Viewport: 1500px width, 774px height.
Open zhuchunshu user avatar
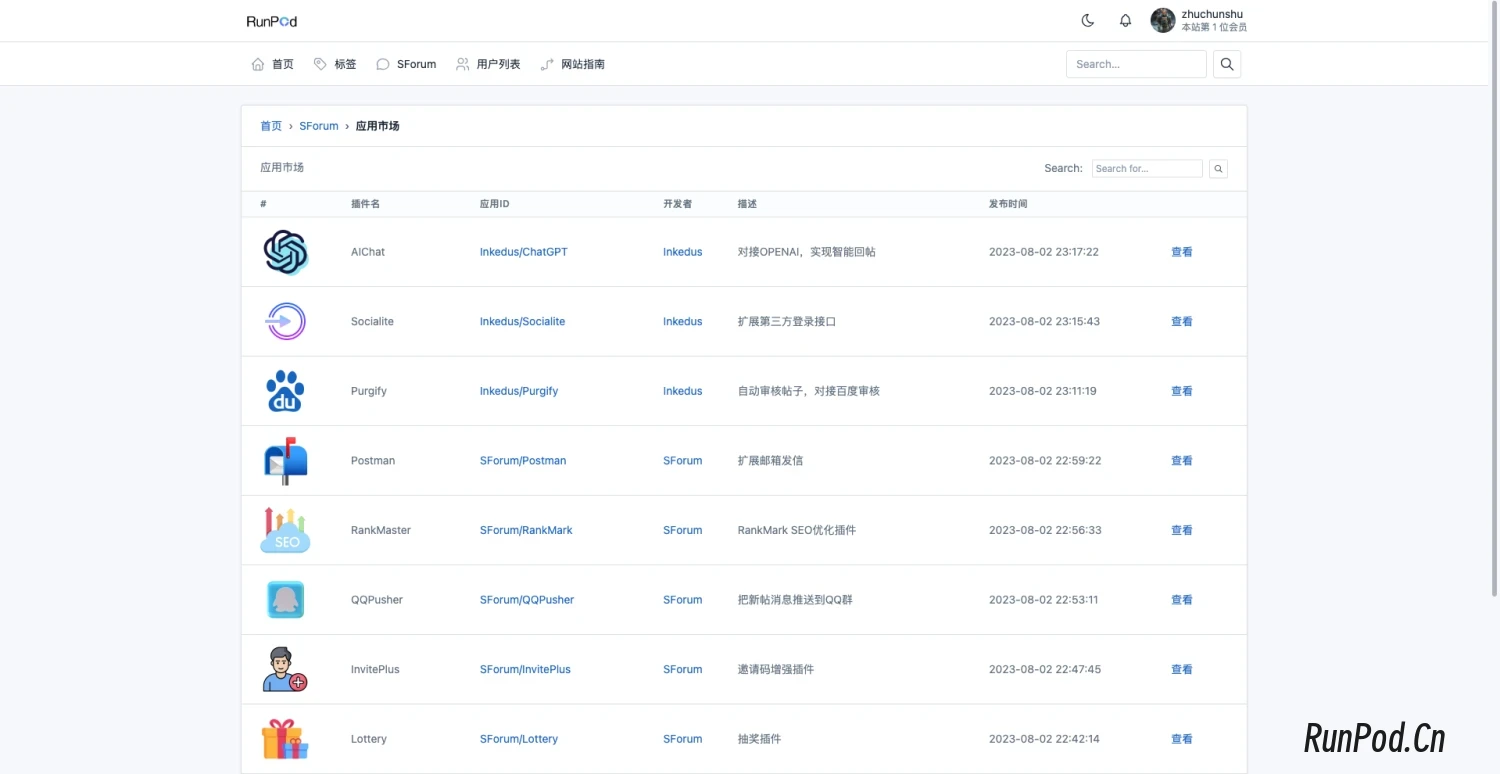click(x=1163, y=20)
